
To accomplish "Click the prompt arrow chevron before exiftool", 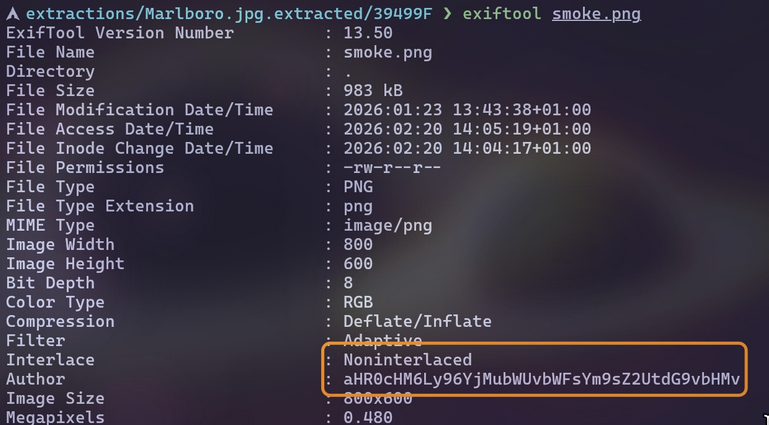I will [x=447, y=14].
